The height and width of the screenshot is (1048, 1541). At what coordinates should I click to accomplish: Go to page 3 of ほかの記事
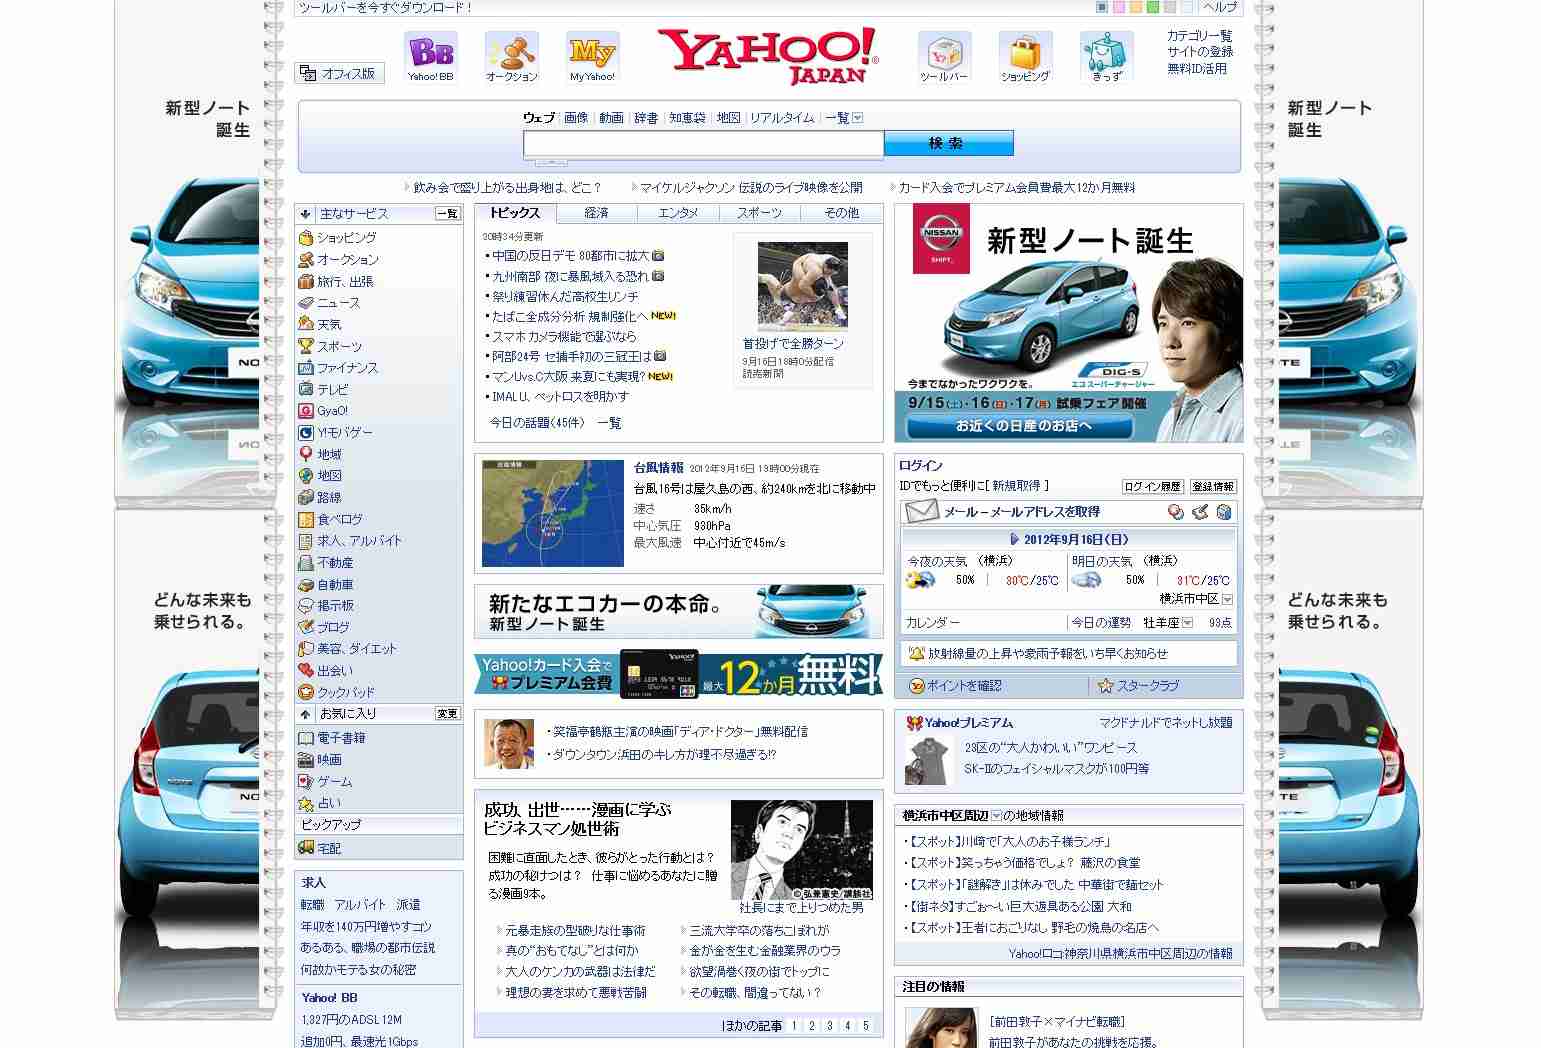tap(829, 1025)
